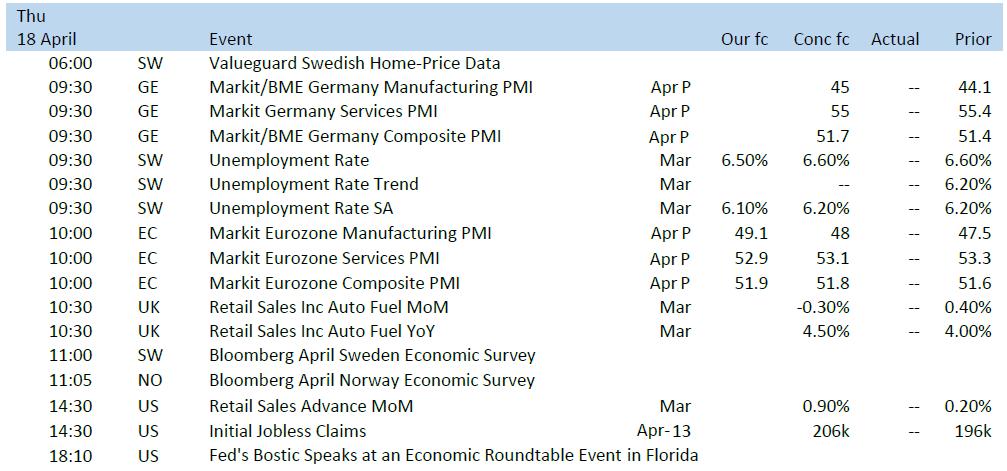
Task: Select the 'Our fc' column header
Action: point(744,39)
